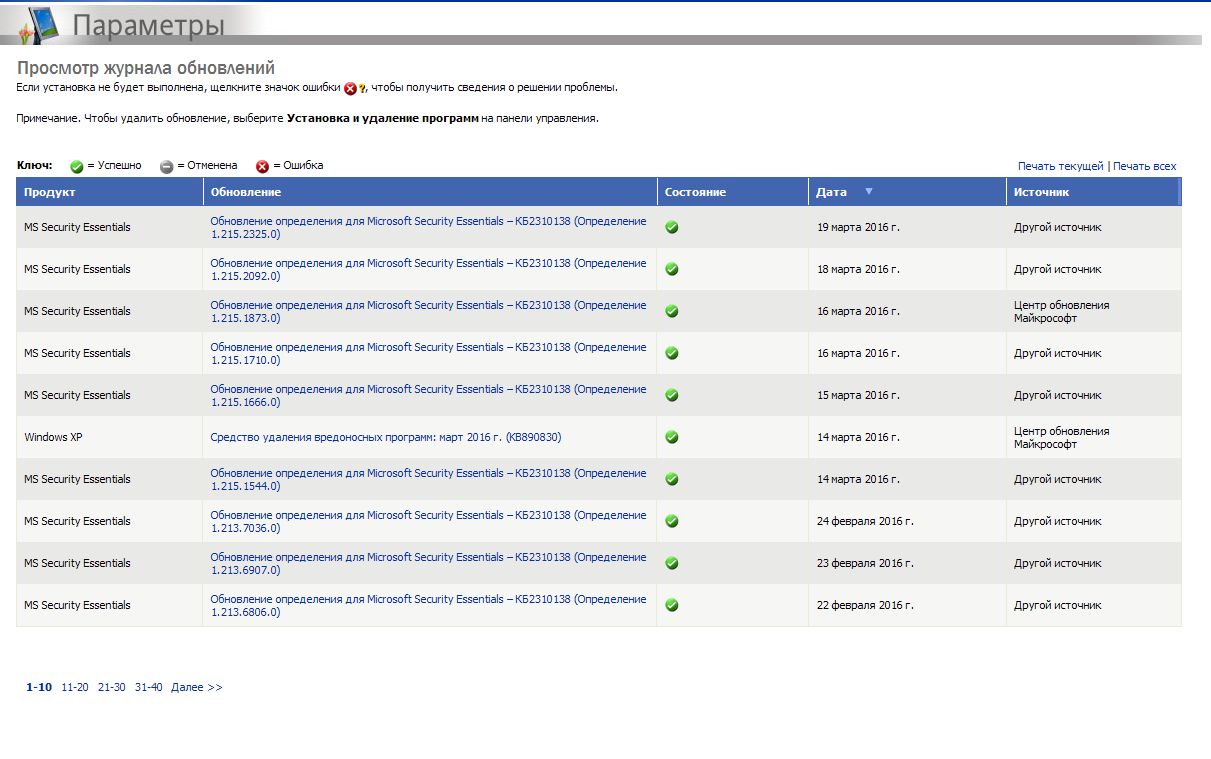This screenshot has height=759, width=1211.
Task: Go to page 21-30 of the history
Action: pos(112,687)
